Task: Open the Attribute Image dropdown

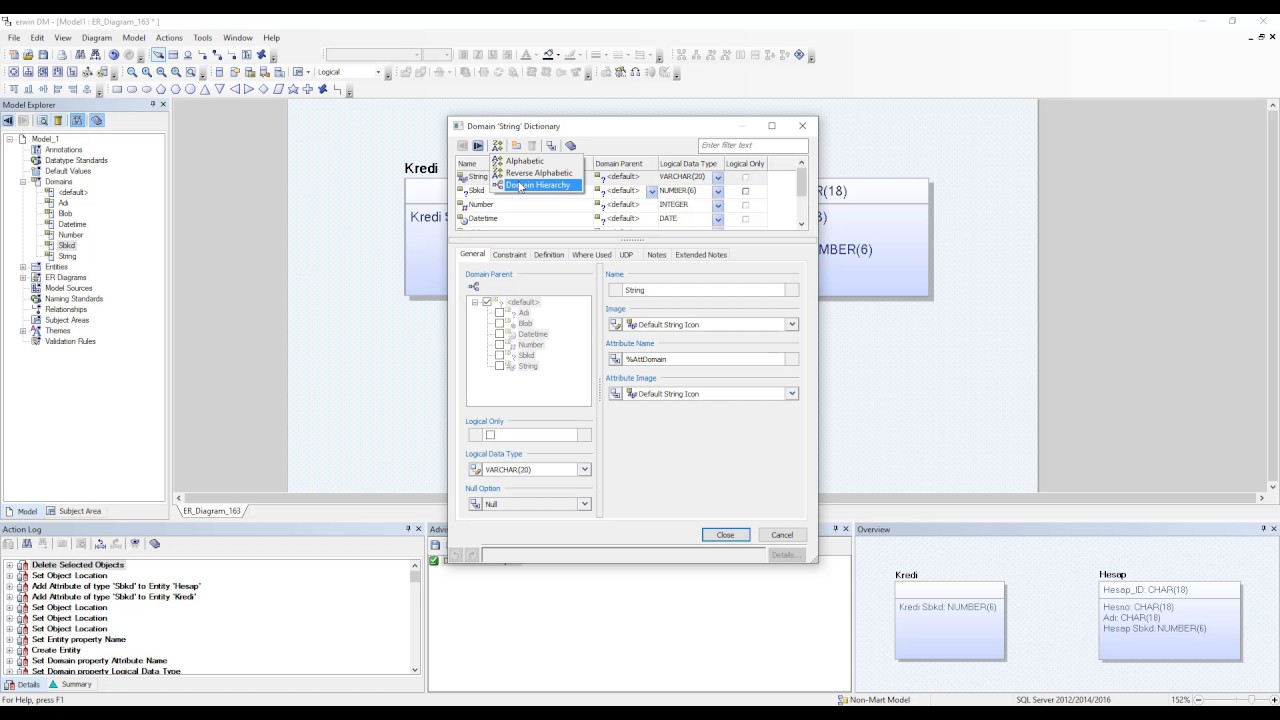Action: [x=792, y=394]
